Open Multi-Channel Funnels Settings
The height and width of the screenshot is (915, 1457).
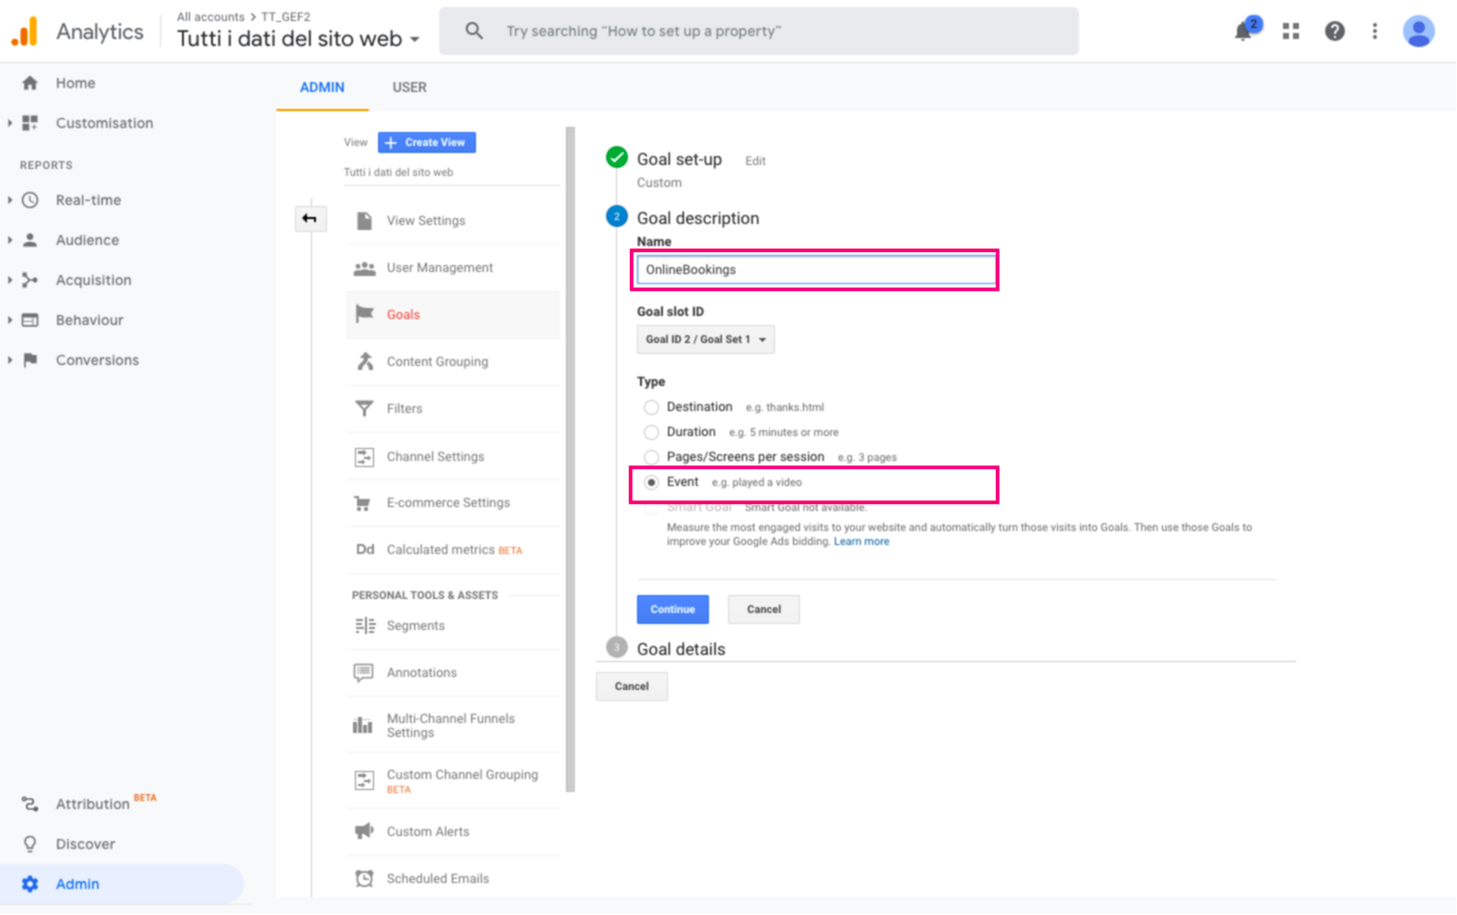click(452, 725)
